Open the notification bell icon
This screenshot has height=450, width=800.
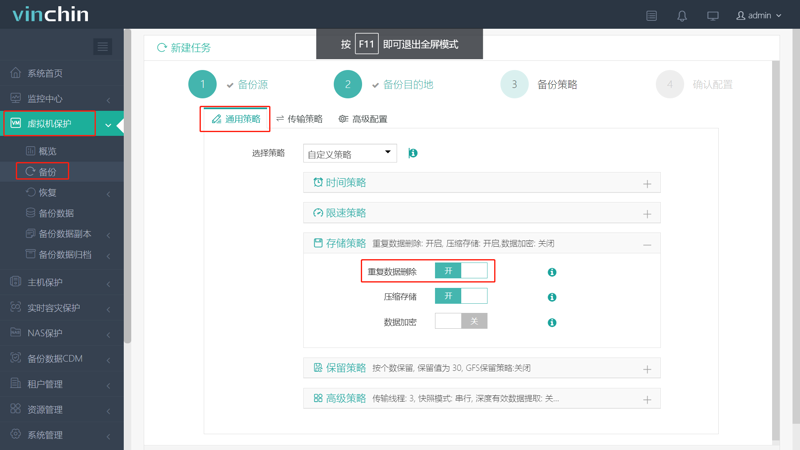click(682, 16)
